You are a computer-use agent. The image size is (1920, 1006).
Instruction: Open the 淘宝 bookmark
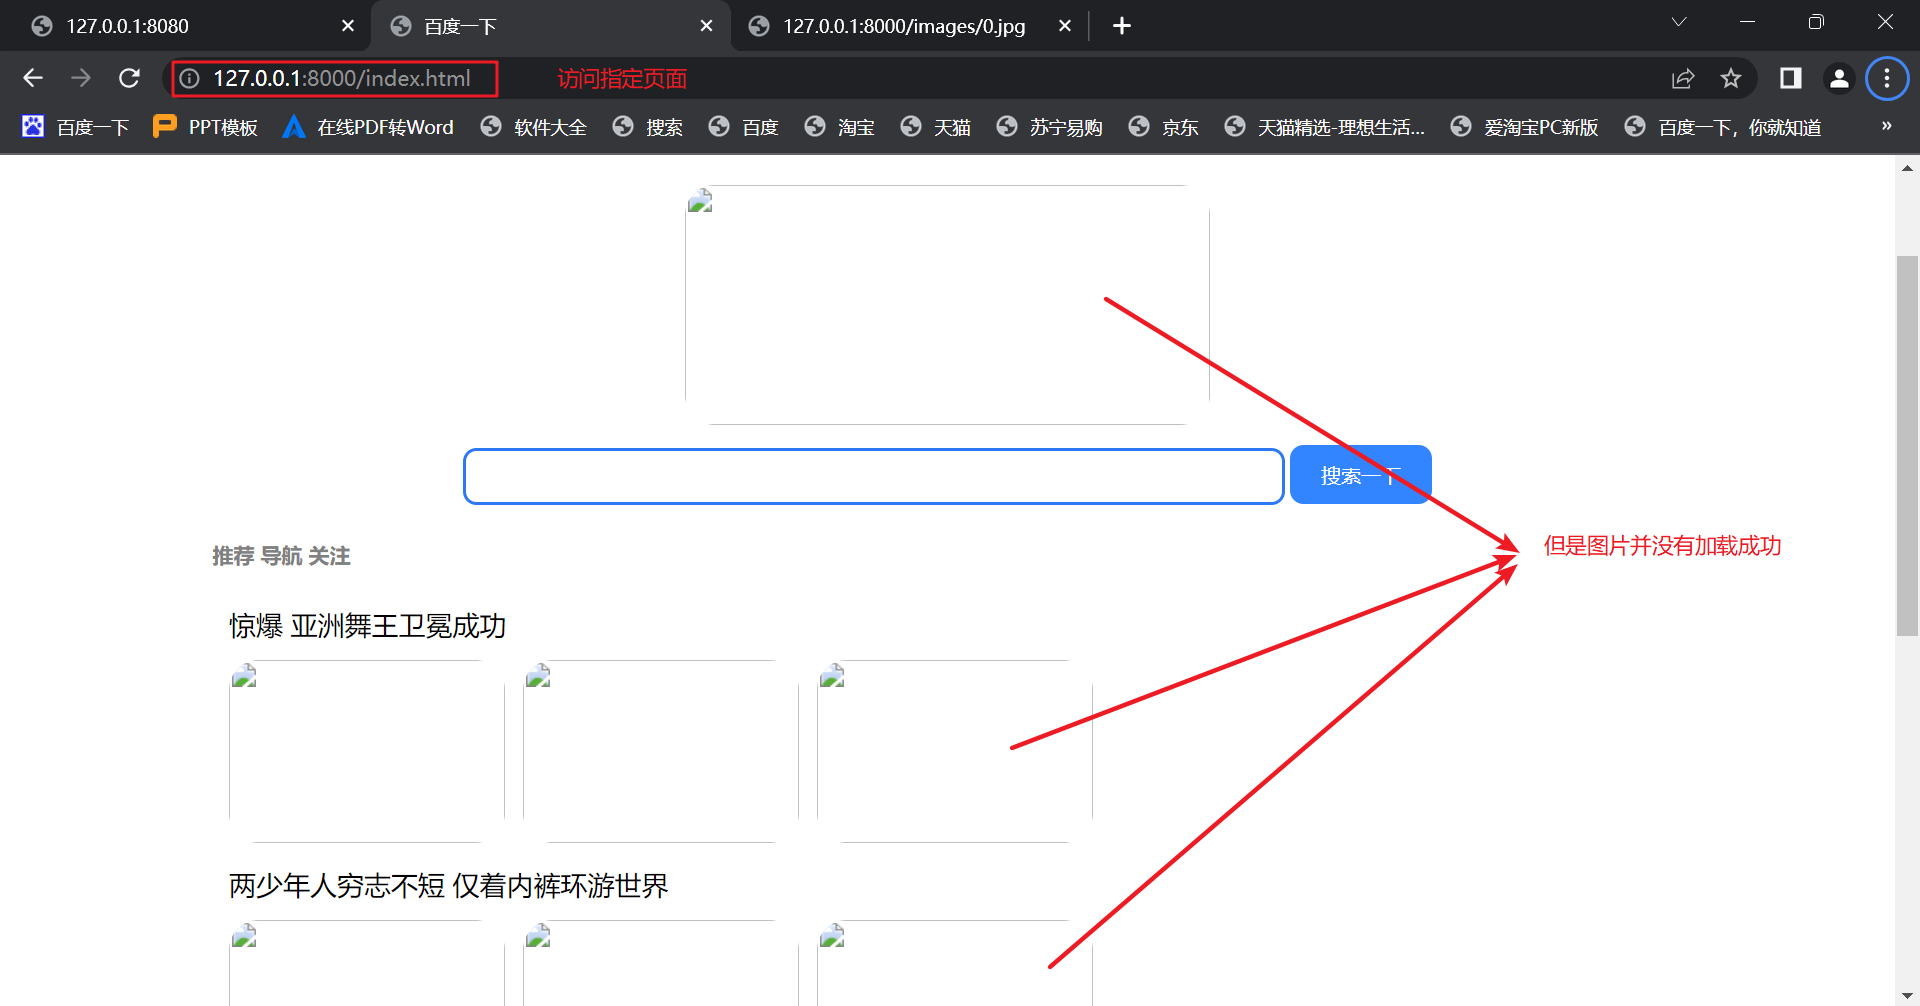840,127
